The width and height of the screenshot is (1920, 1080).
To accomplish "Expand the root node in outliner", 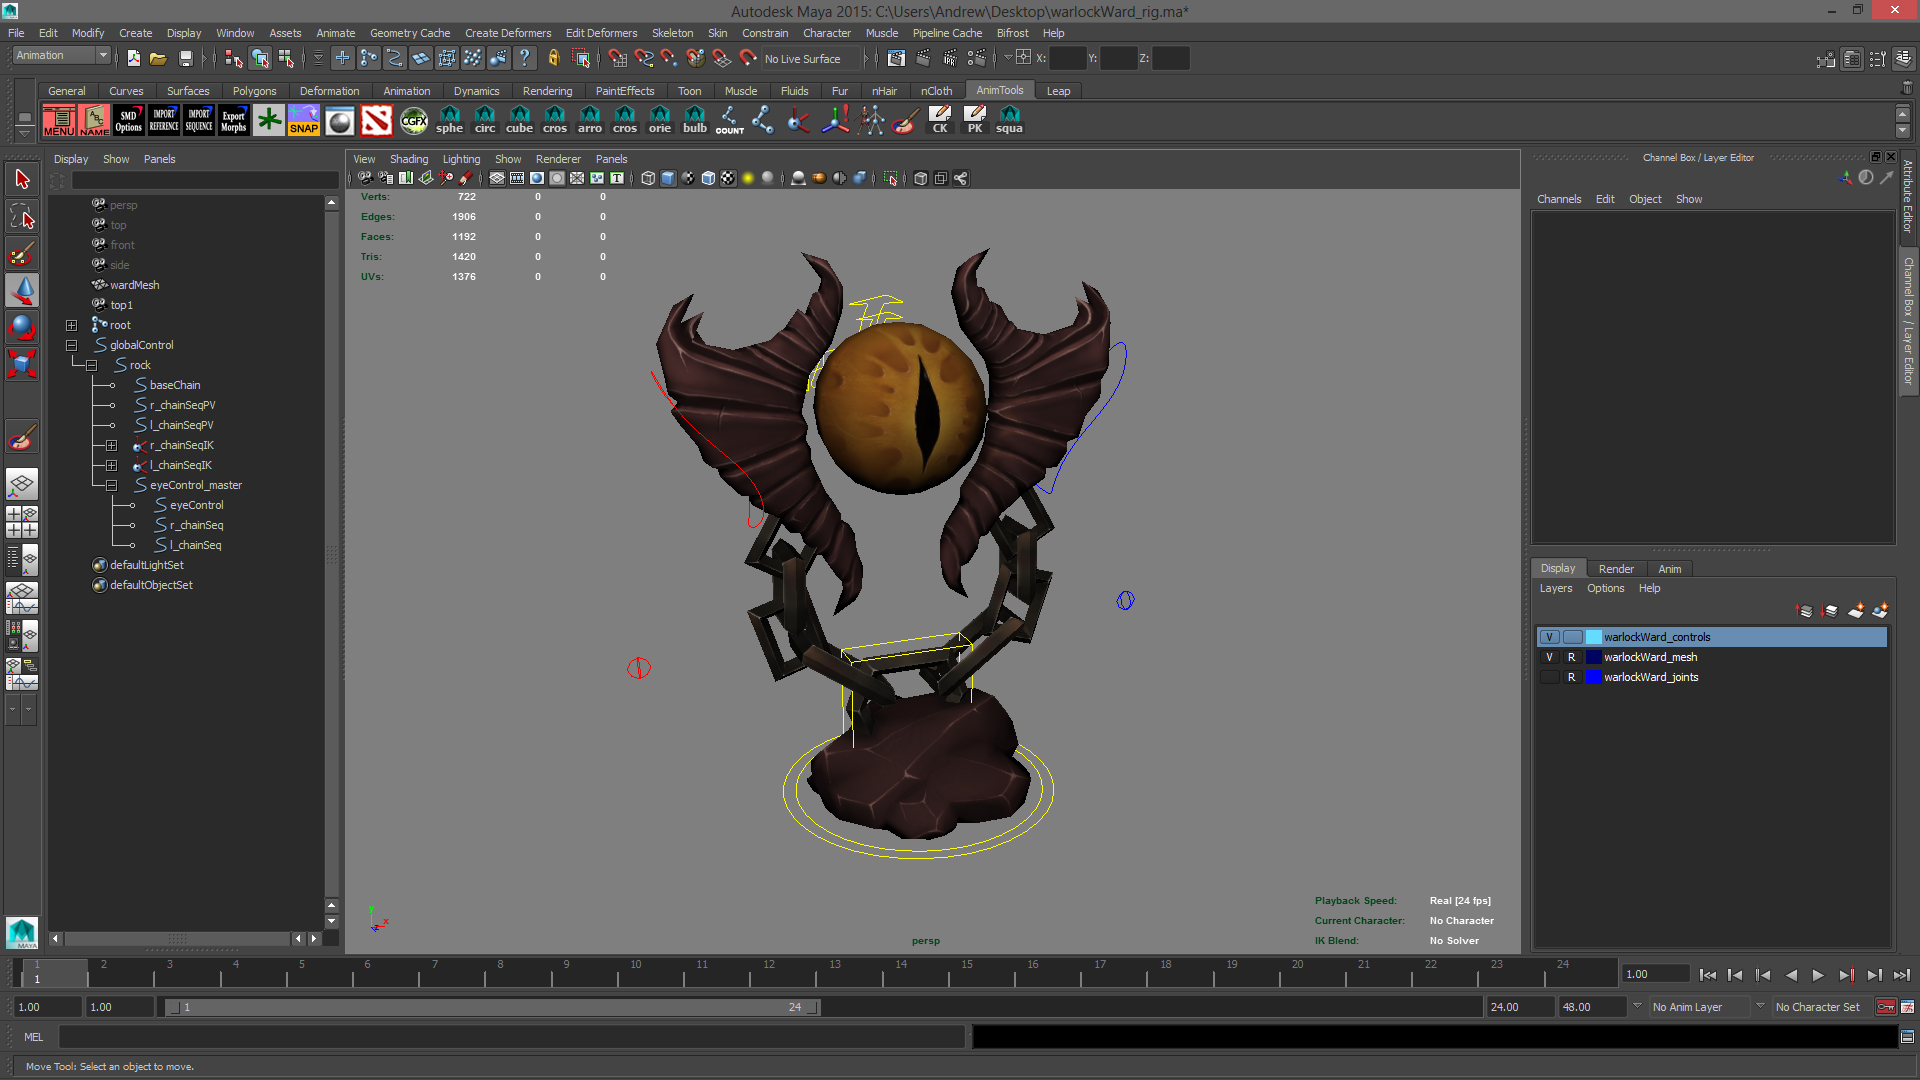I will pyautogui.click(x=71, y=325).
